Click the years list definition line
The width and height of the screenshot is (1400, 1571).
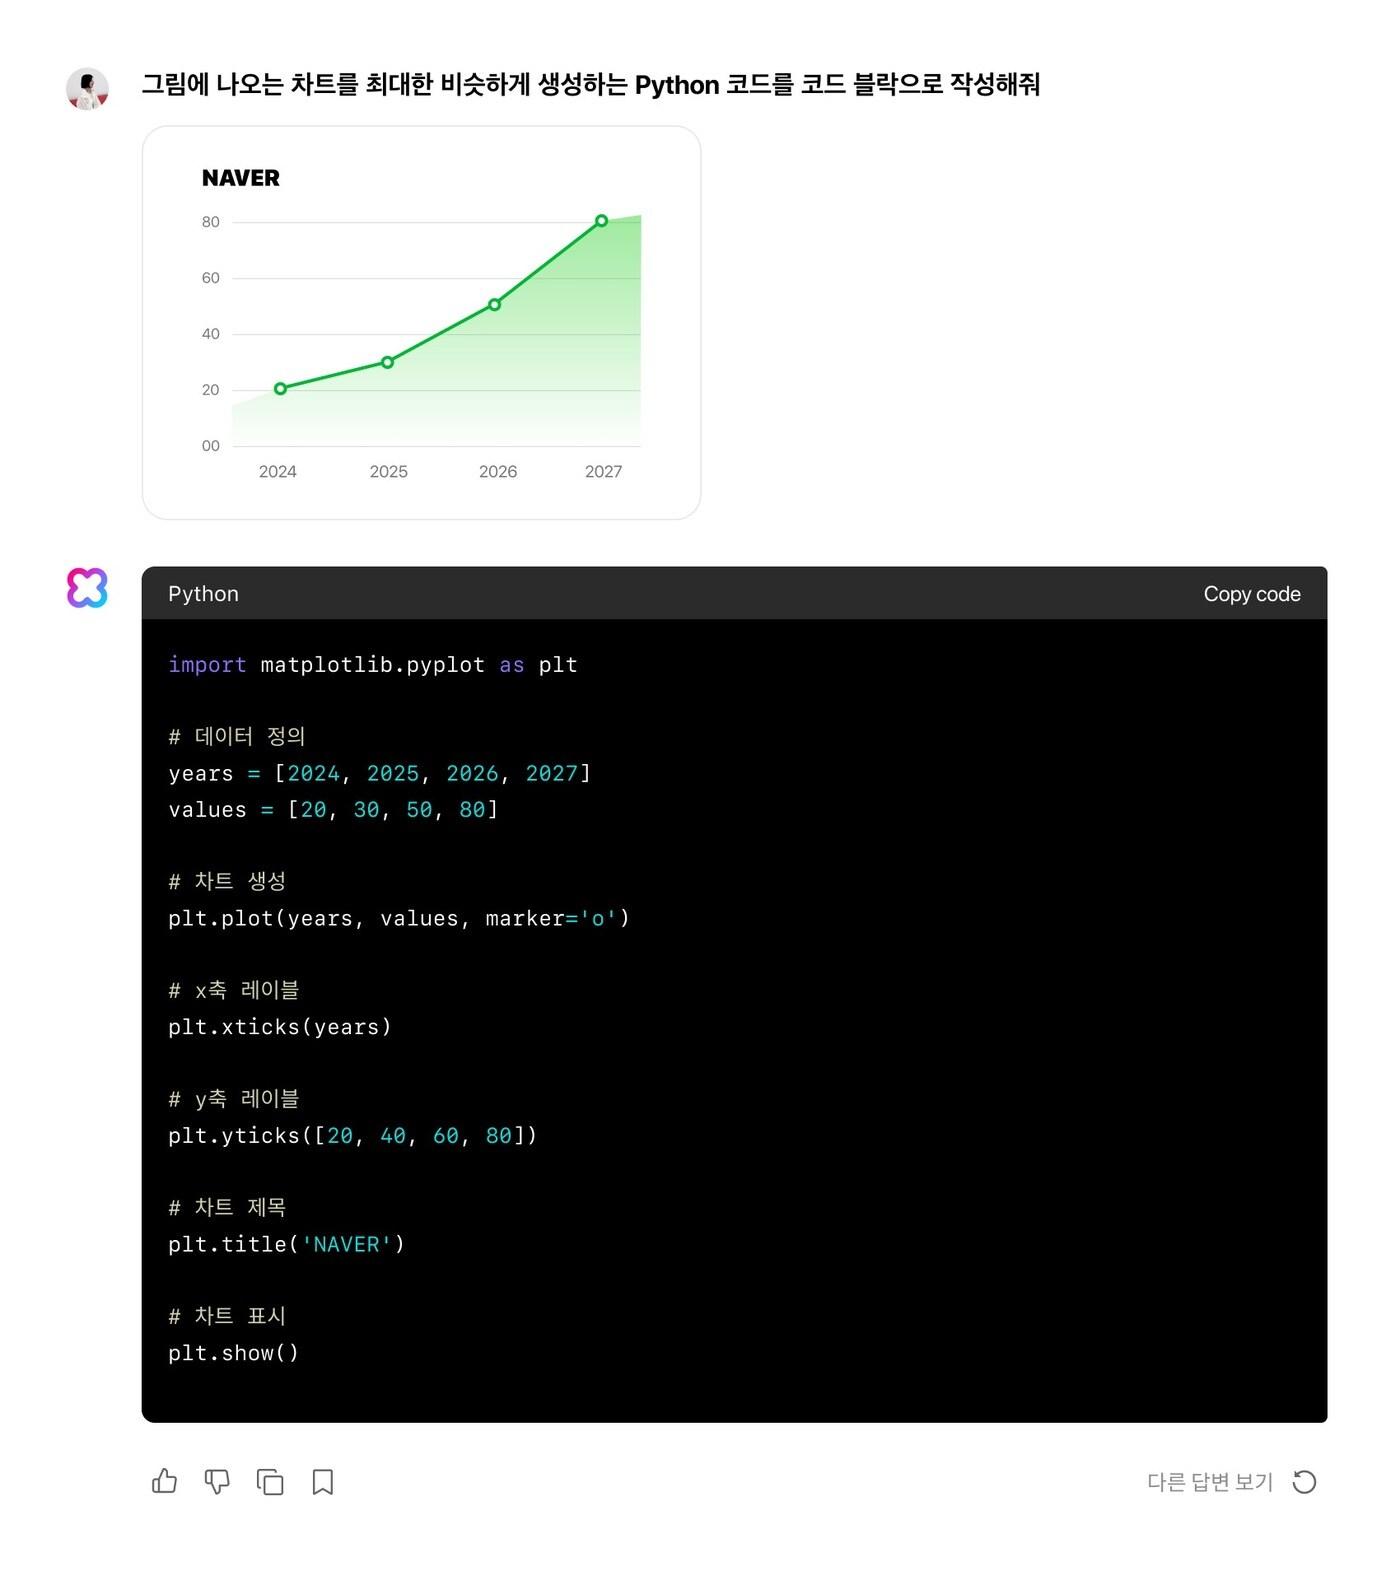[379, 773]
